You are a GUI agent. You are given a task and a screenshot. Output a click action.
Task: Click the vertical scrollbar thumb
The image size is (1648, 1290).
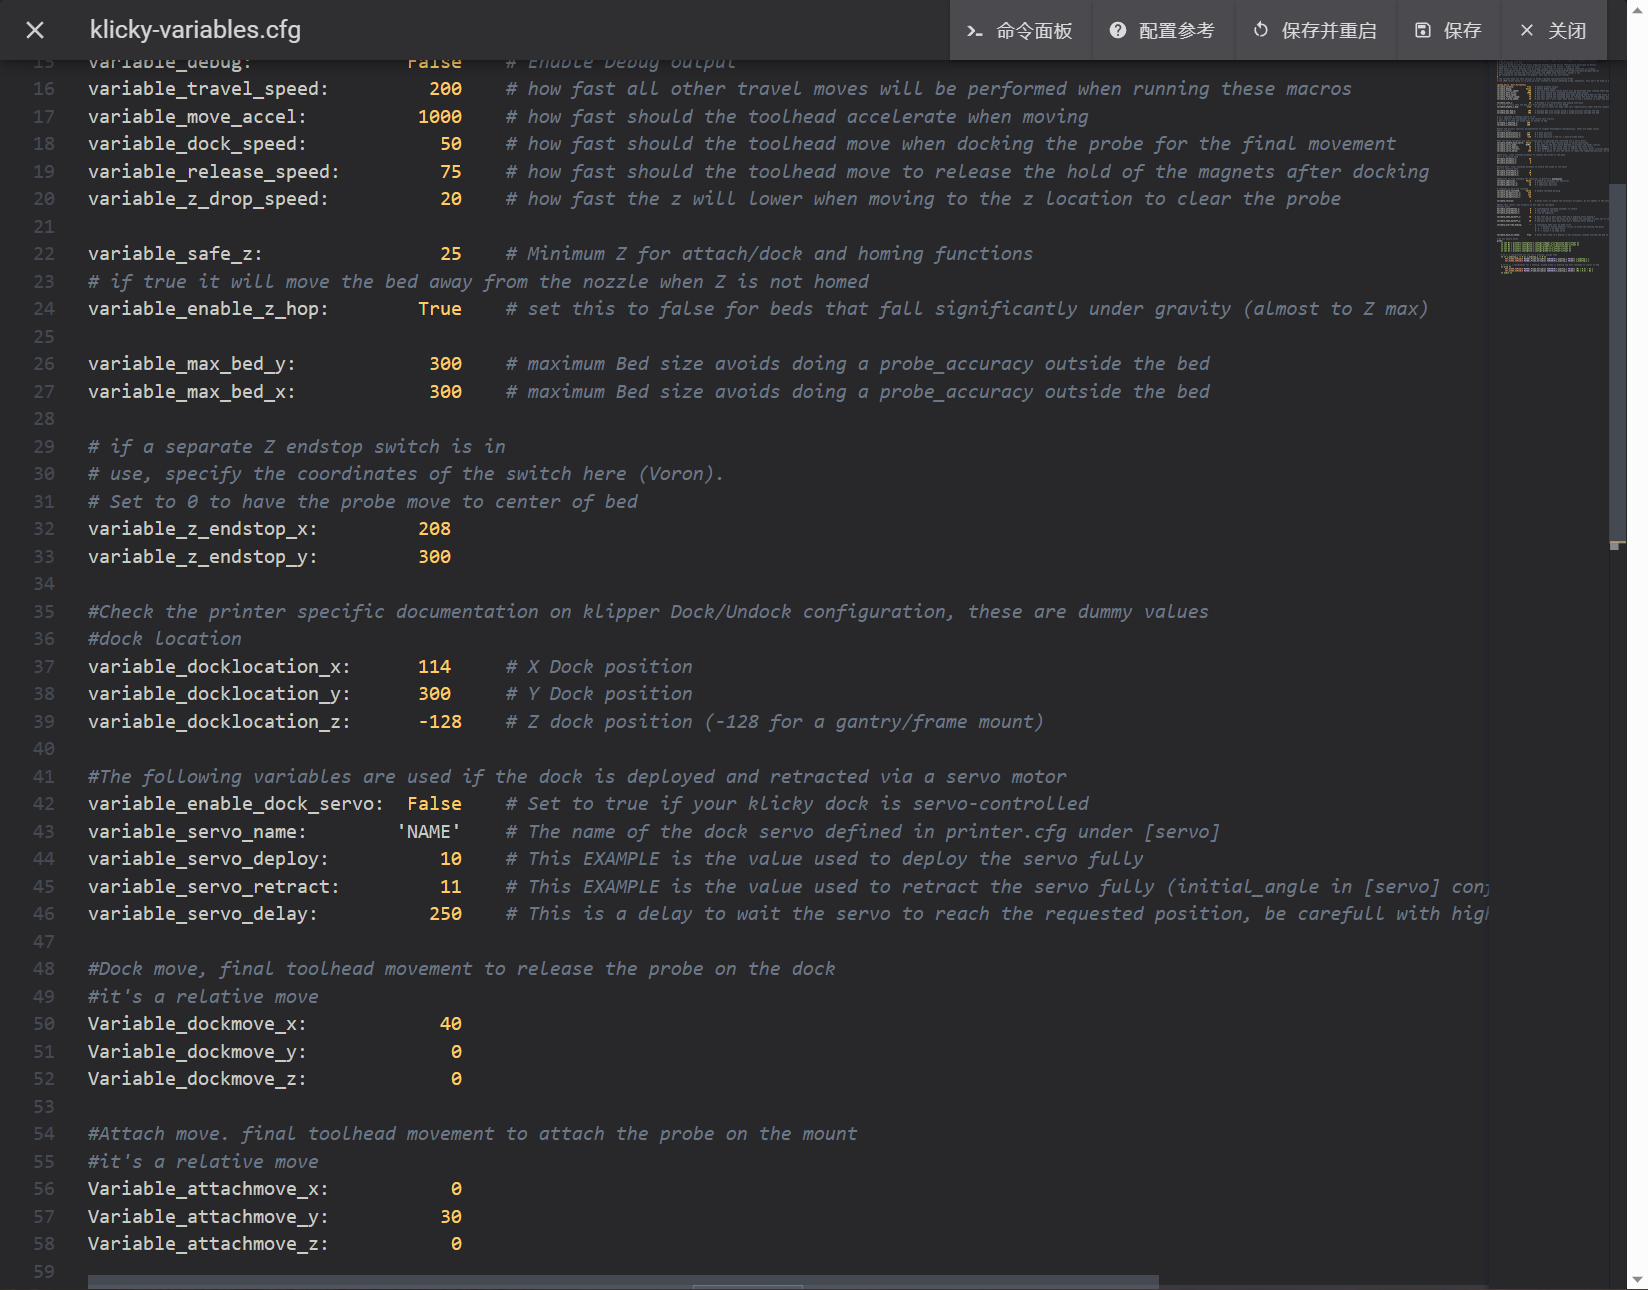[x=1617, y=365]
